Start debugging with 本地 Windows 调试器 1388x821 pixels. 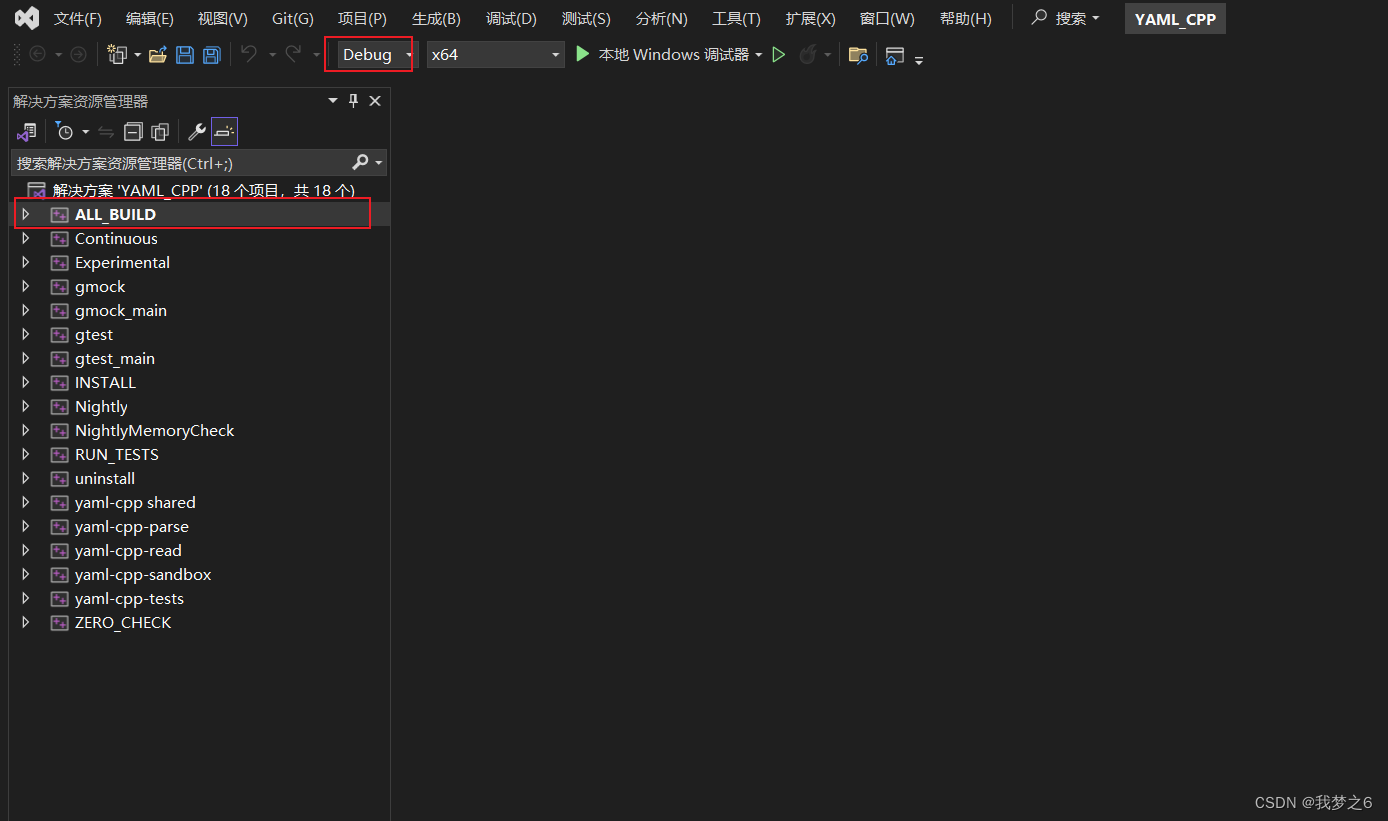coord(666,55)
